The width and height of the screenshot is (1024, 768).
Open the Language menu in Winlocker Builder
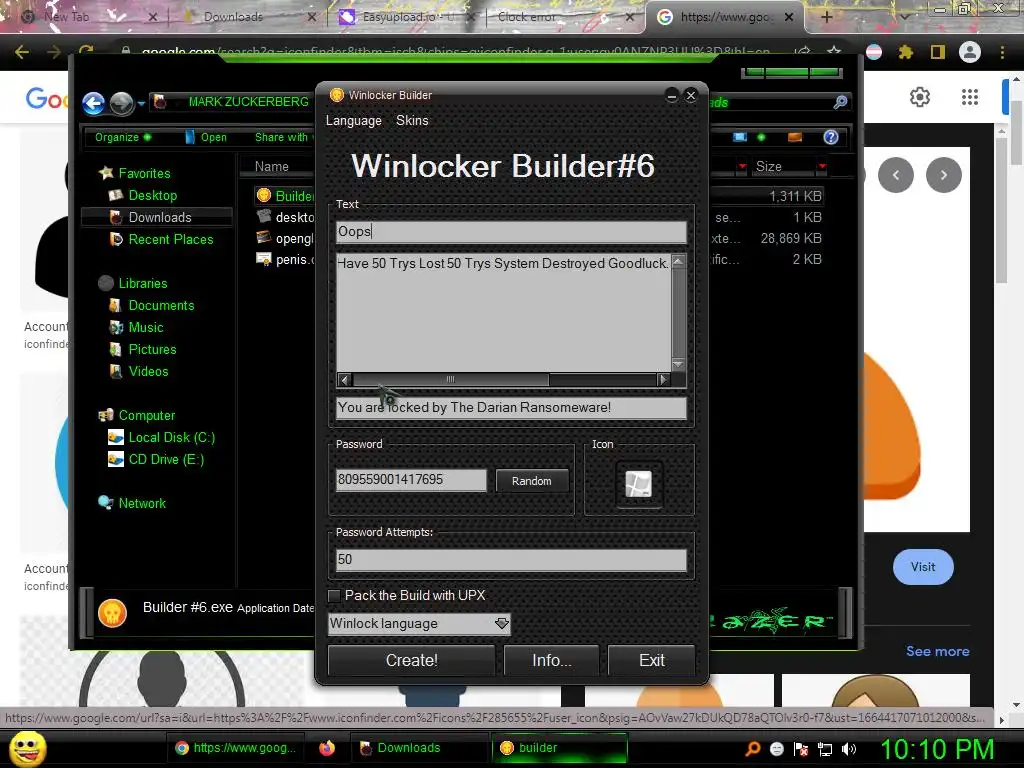353,121
